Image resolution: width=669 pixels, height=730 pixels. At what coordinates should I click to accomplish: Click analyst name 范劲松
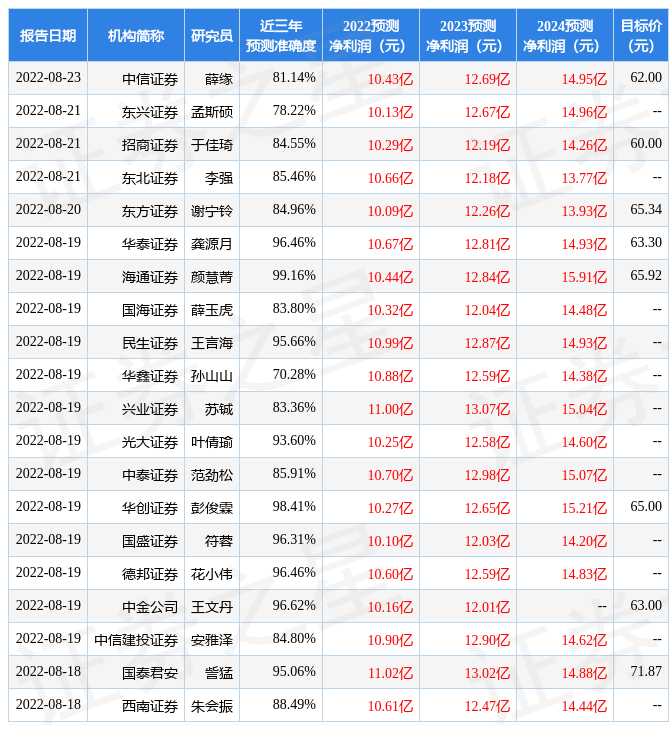(x=212, y=475)
